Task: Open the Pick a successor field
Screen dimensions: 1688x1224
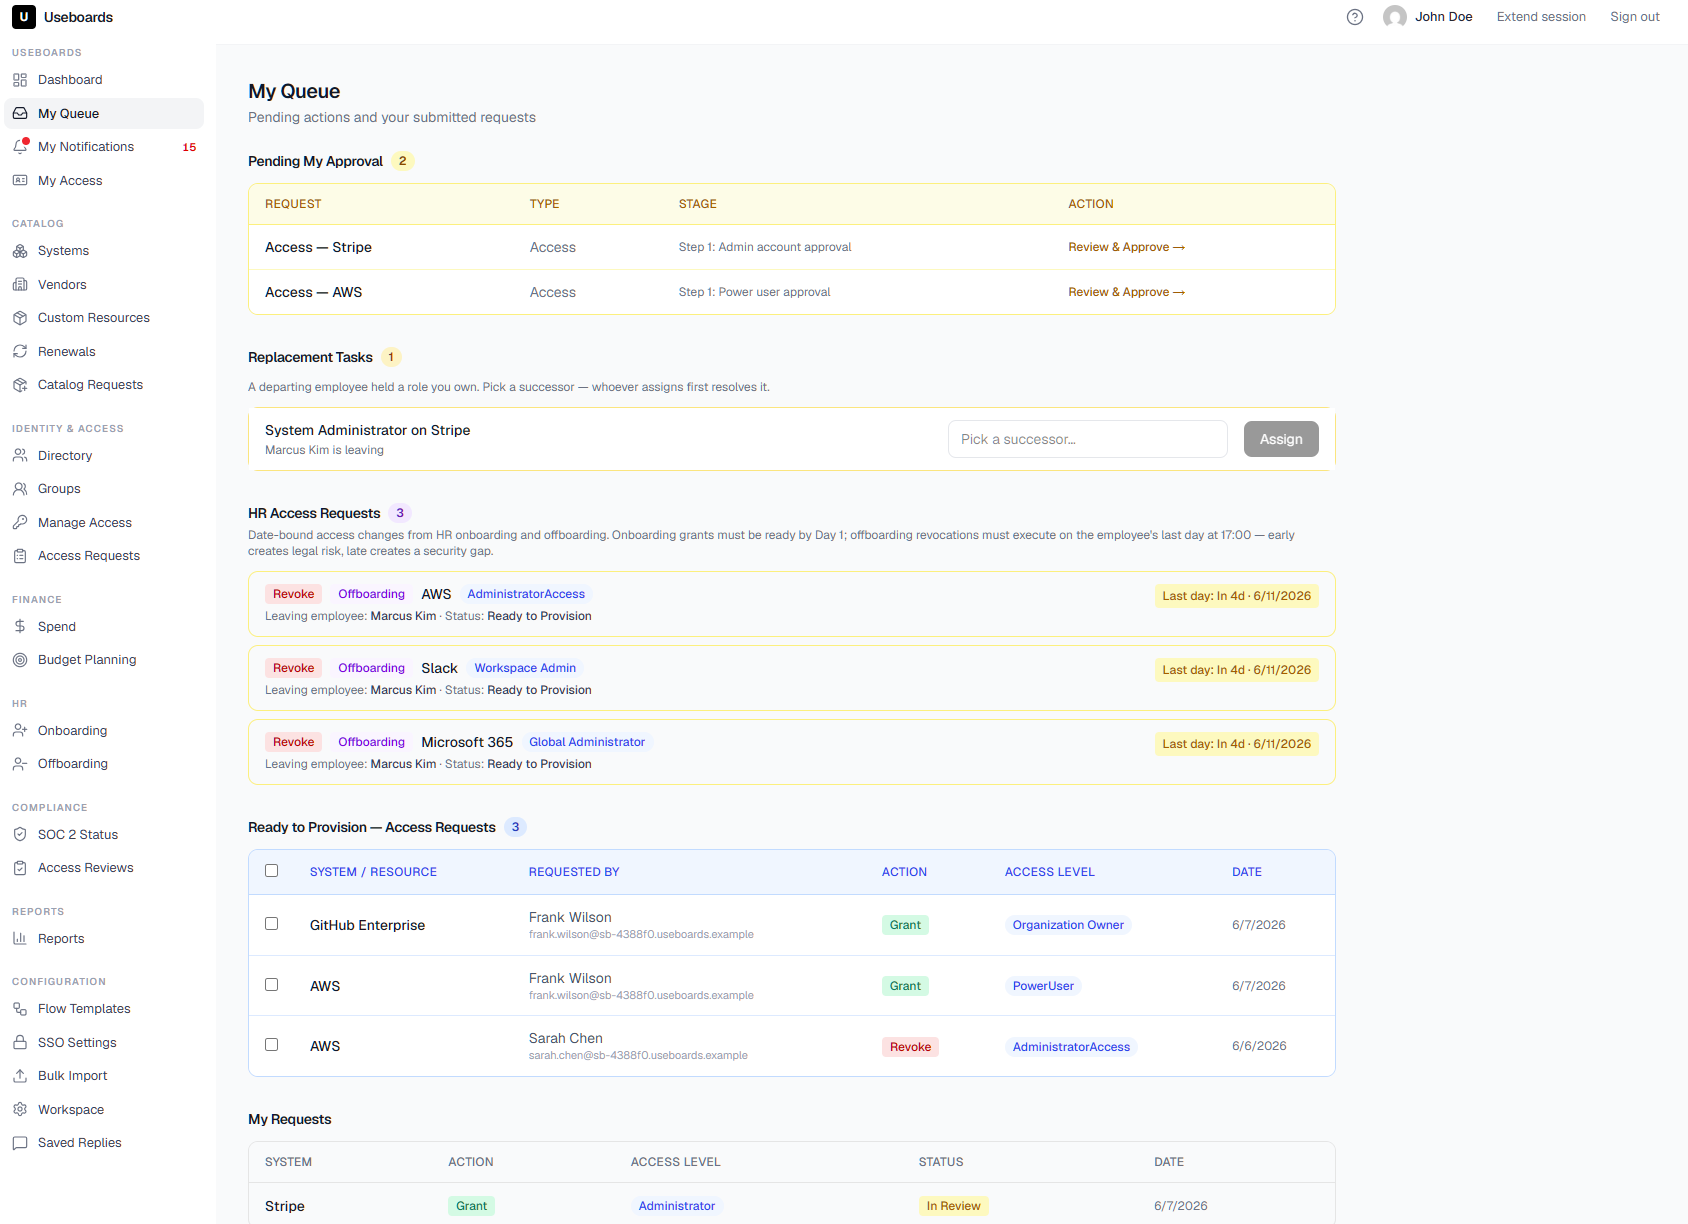Action: pyautogui.click(x=1087, y=439)
